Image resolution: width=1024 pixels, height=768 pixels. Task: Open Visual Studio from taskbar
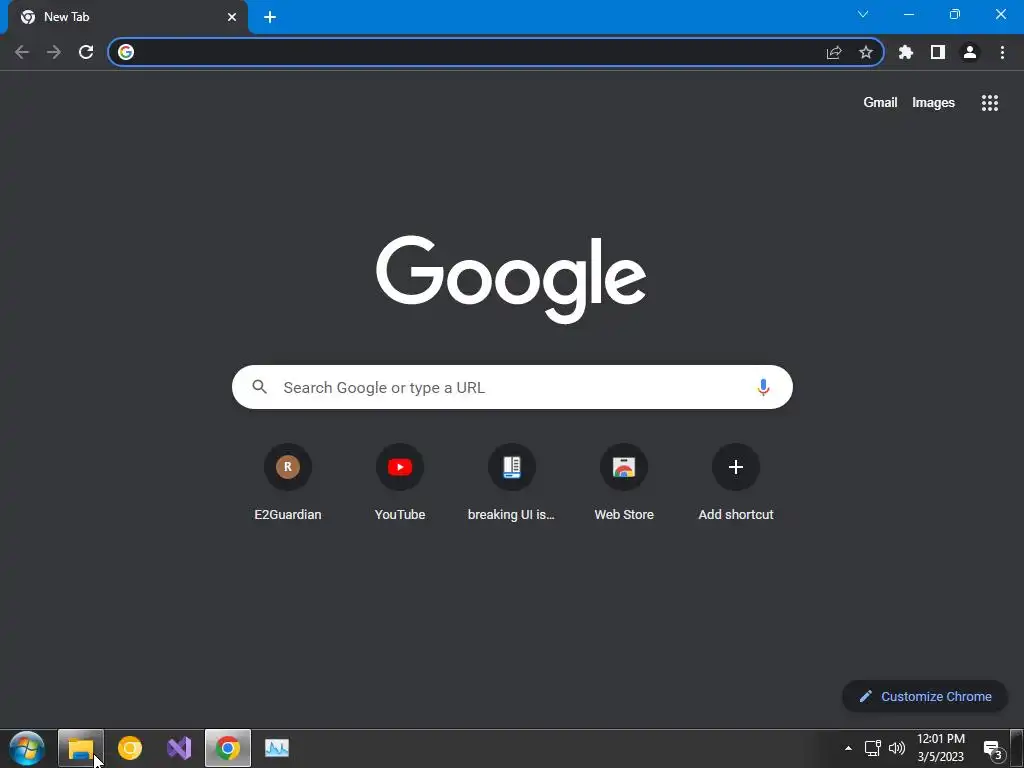pos(179,748)
